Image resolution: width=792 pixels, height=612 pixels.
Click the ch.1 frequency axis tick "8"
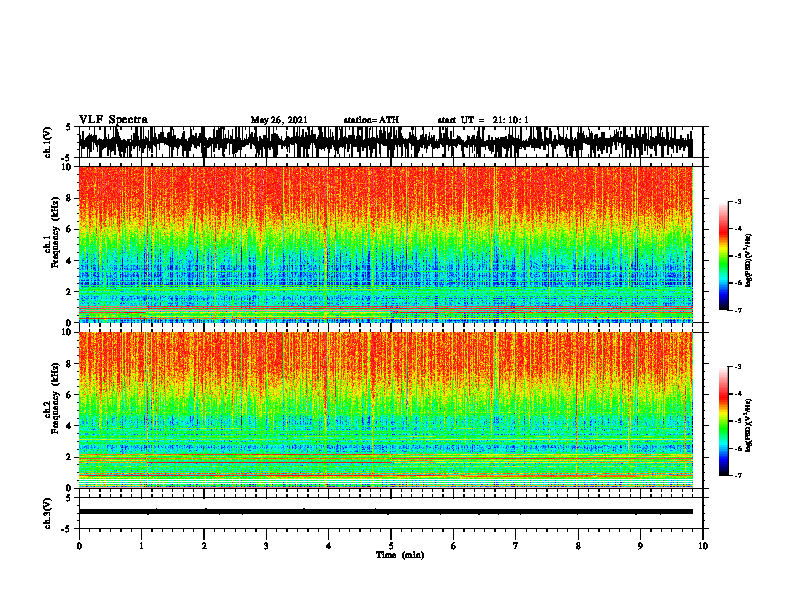[x=70, y=198]
